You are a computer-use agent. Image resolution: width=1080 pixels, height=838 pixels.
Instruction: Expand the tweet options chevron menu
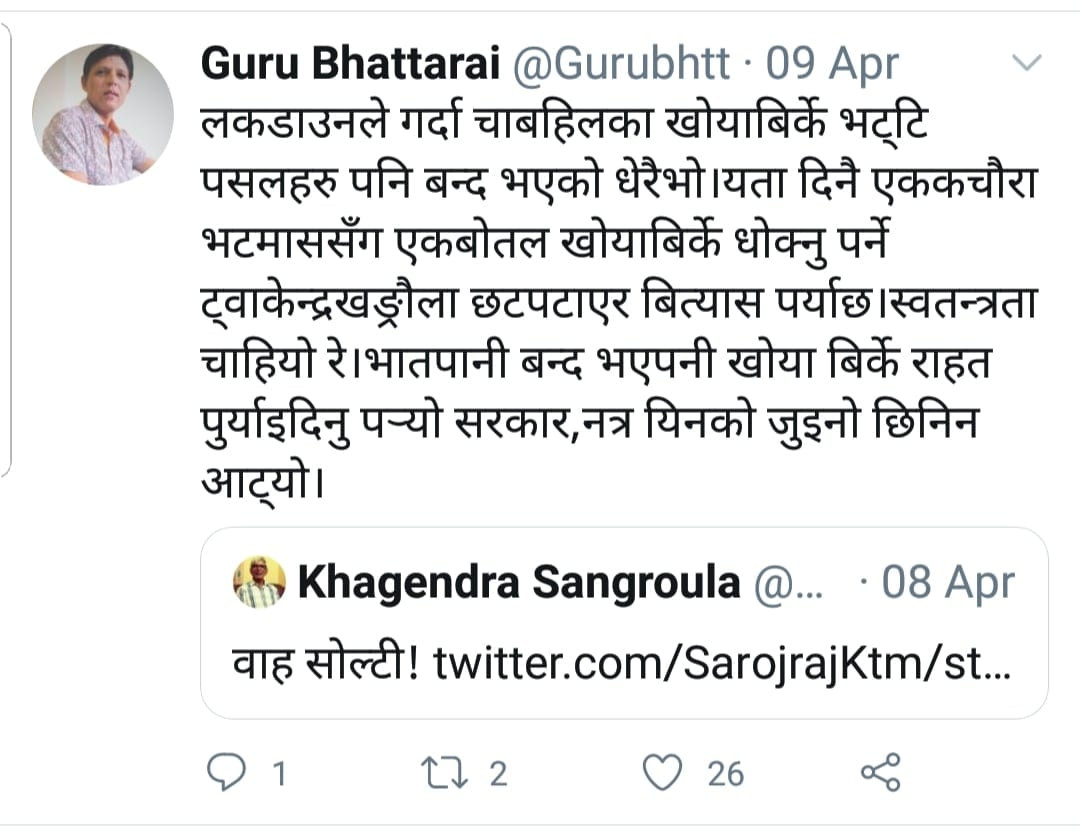1027,64
